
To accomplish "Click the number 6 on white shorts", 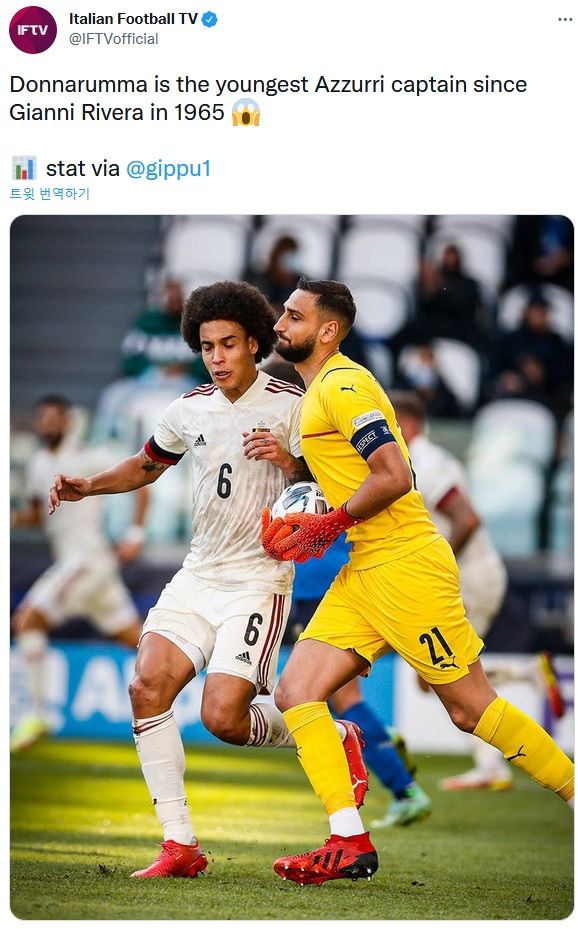I will coord(253,629).
